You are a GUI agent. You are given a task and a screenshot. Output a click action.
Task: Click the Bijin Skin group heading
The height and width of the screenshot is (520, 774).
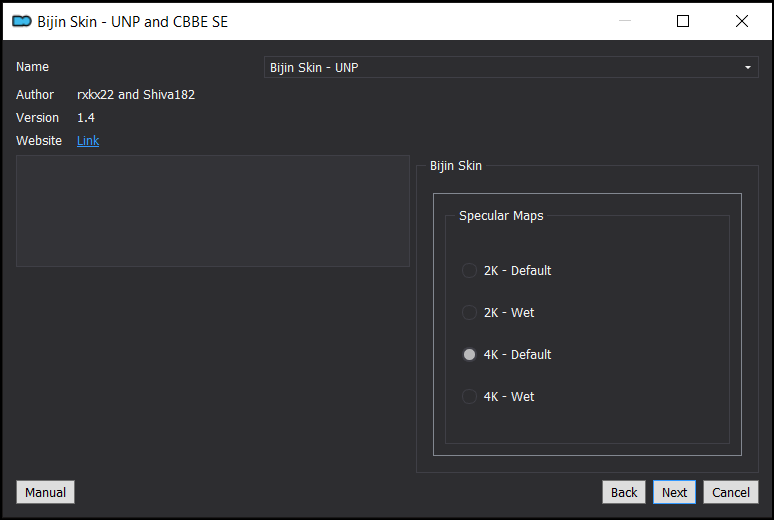pyautogui.click(x=456, y=166)
